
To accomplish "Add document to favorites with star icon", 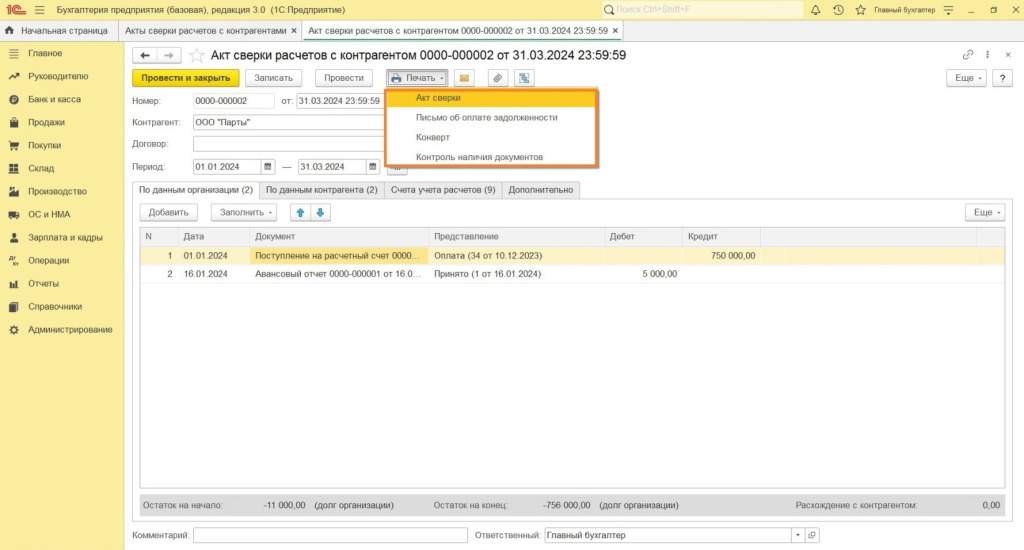I will point(196,56).
